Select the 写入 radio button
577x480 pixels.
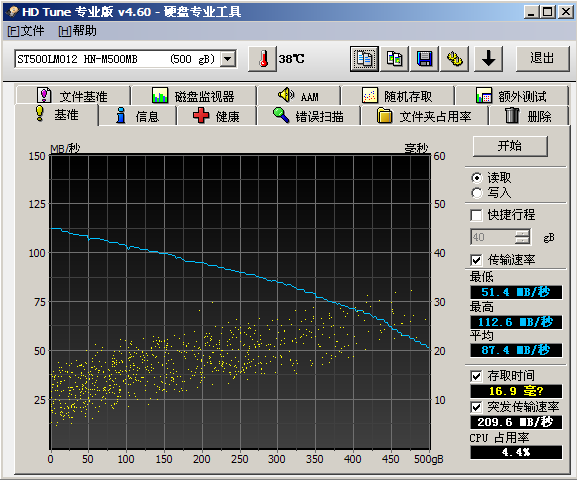[477, 193]
